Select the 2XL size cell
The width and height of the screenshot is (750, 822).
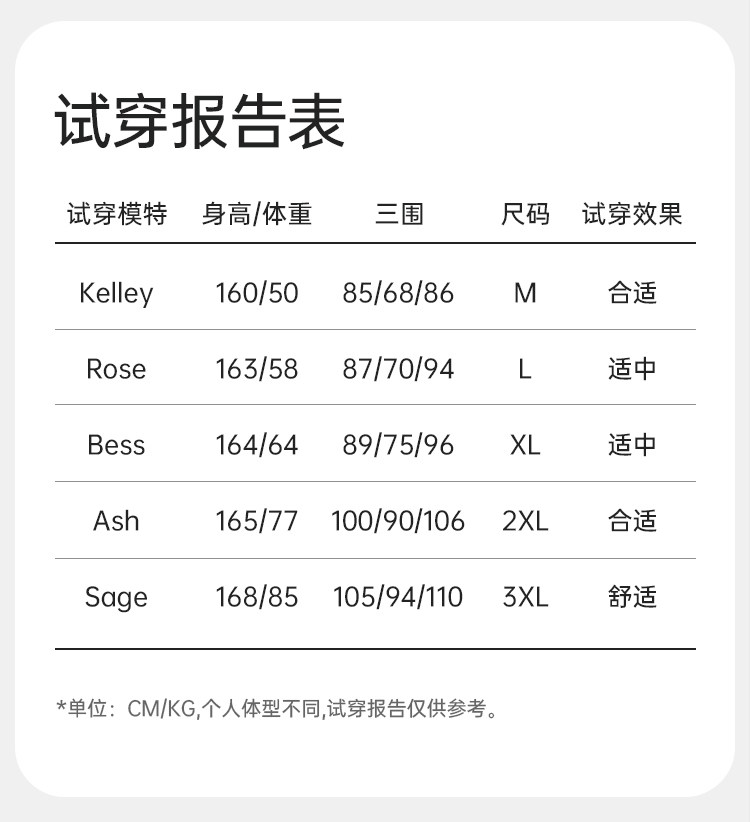[525, 521]
